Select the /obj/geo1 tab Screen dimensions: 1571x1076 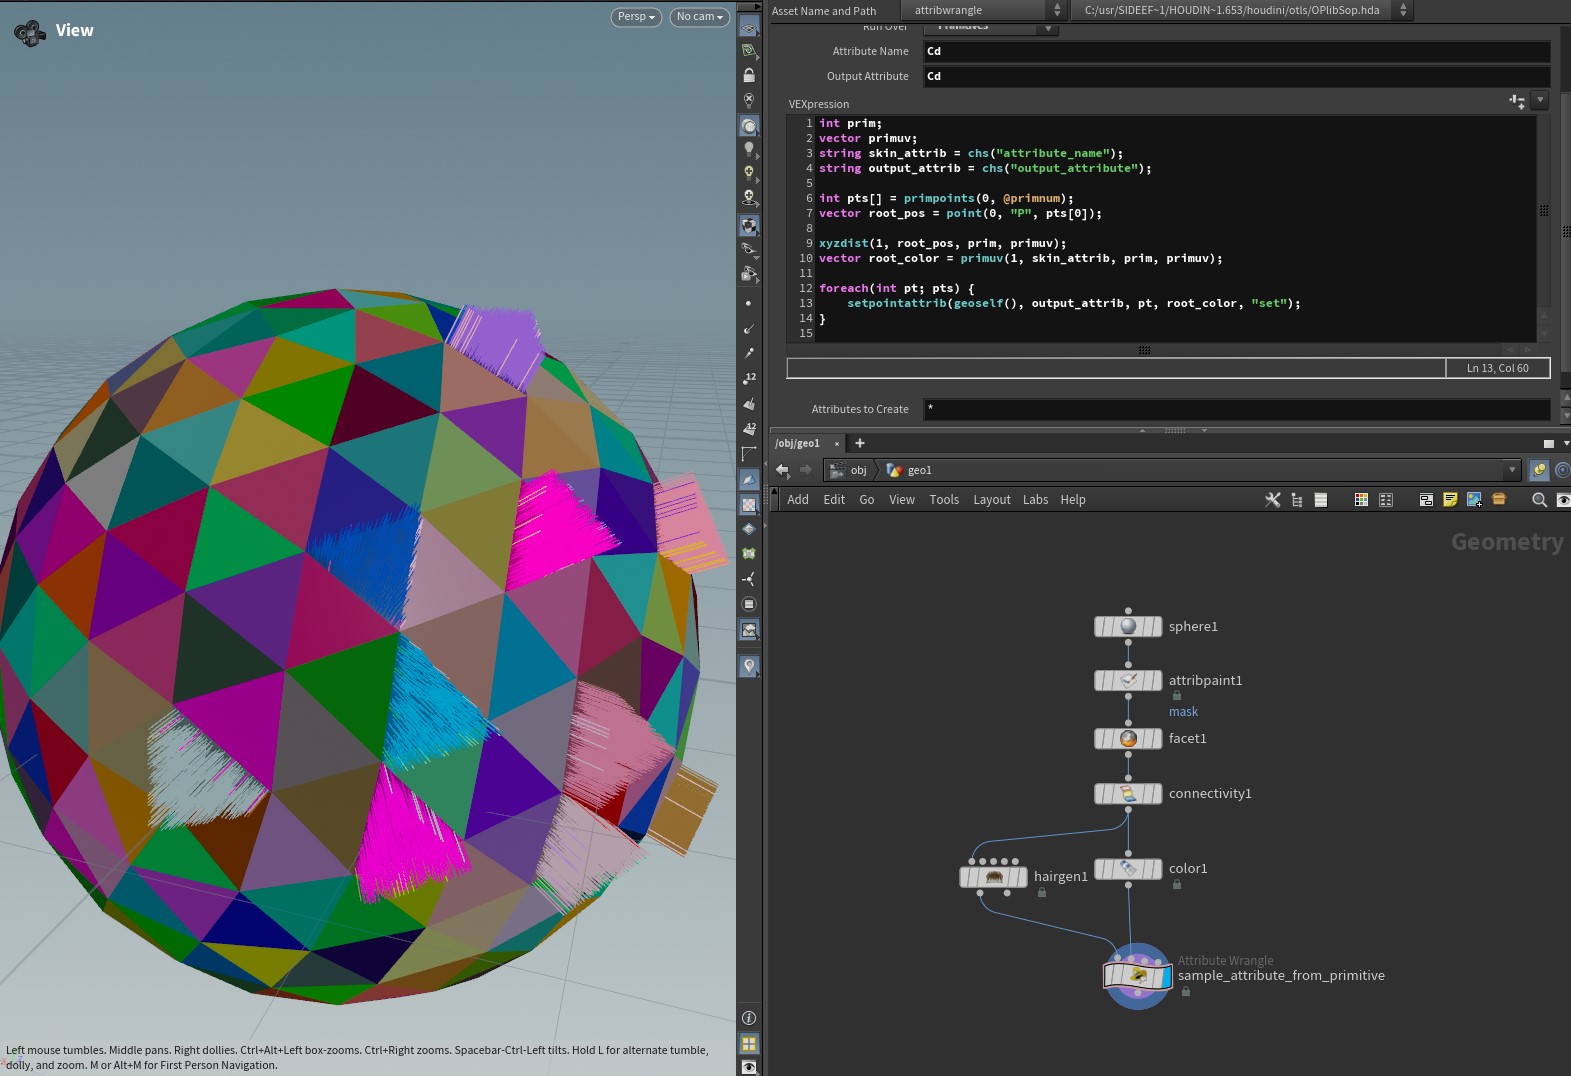(797, 443)
